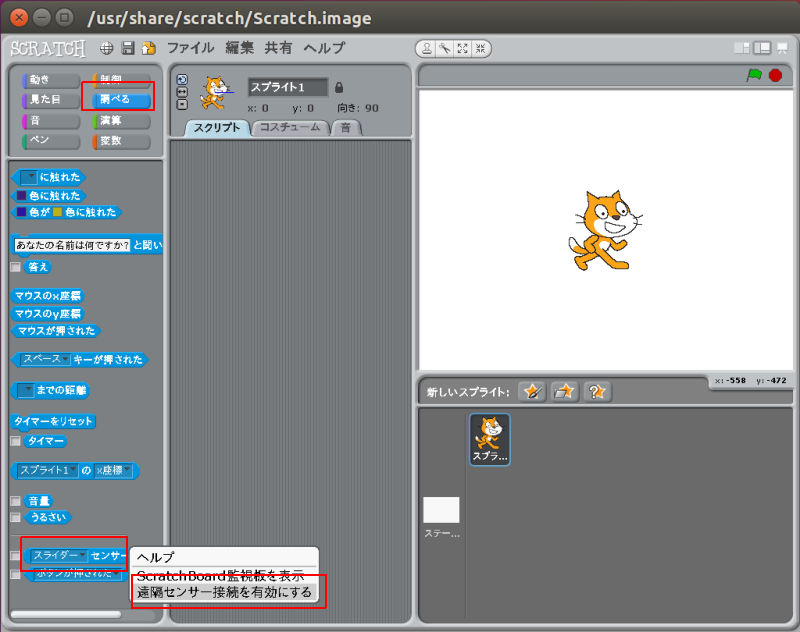Set rotation style to don't rotate
Viewport: 800px width, 632px height.
click(x=182, y=104)
